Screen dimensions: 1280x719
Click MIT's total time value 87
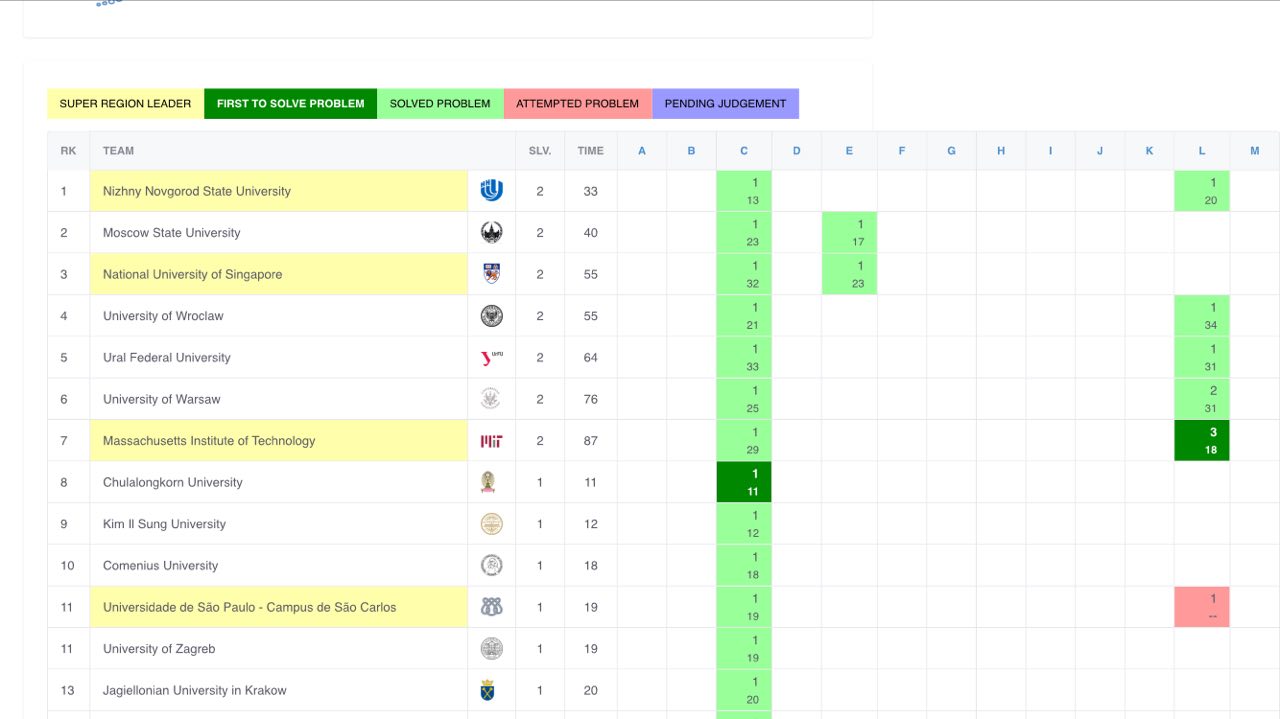(591, 441)
